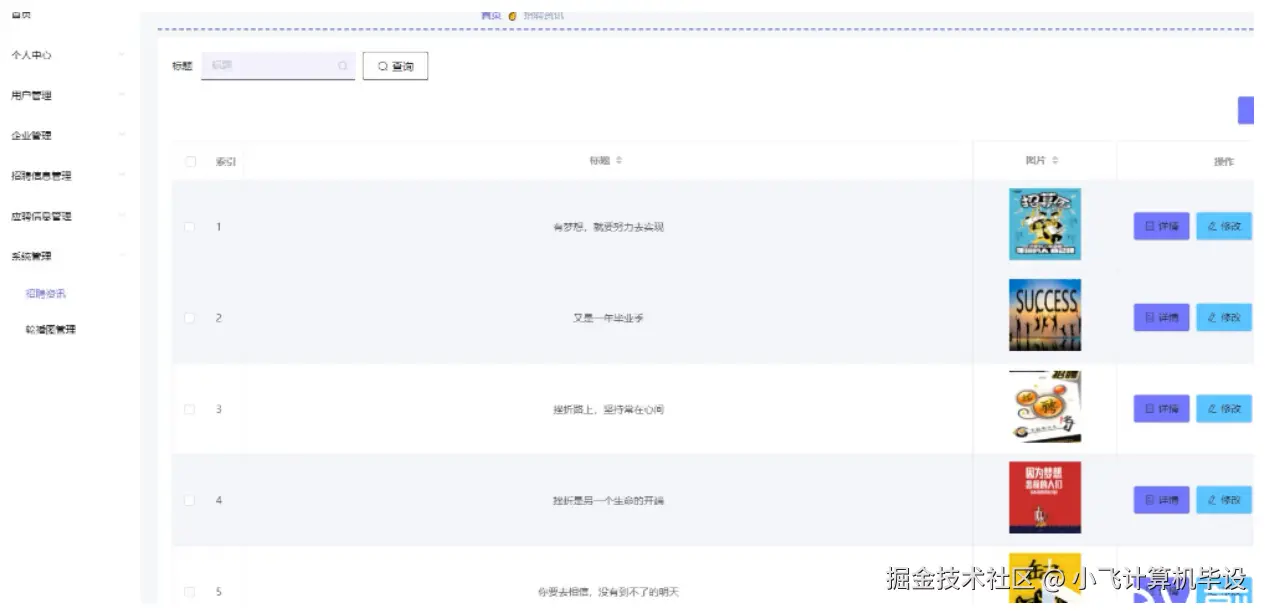This screenshot has height=611, width=1265.
Task: Open 详情 for row 3 挫折路上
Action: 1161,408
